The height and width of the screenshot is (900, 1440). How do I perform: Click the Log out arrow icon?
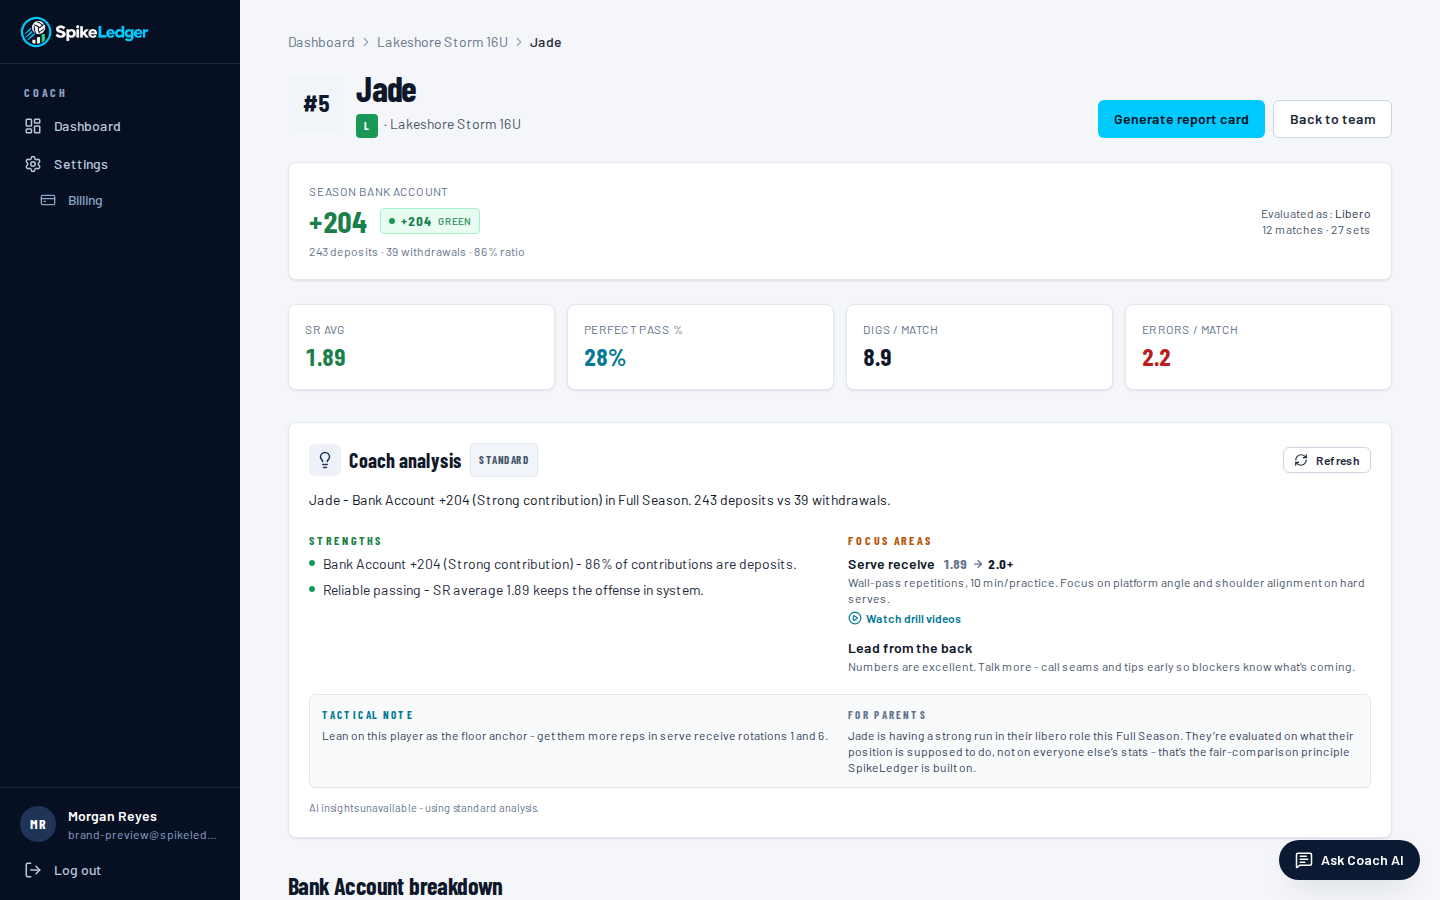click(33, 870)
